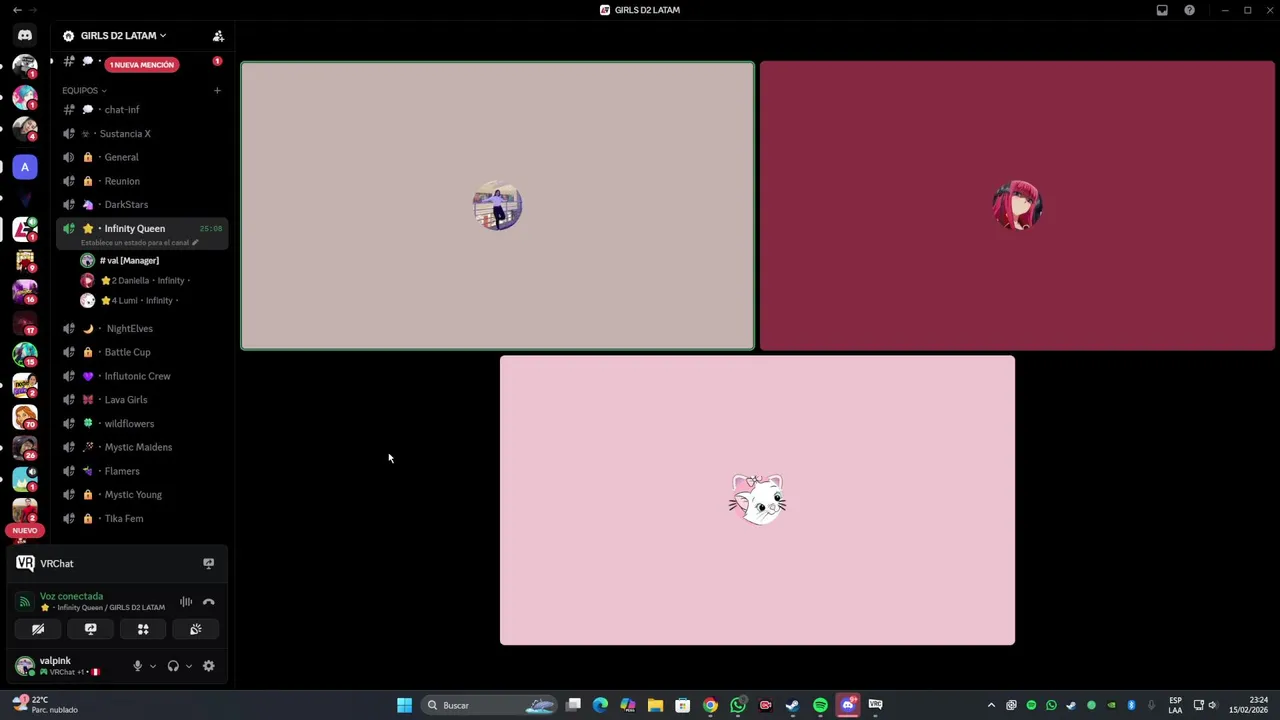1280x720 pixels.
Task: Open user settings gear
Action: tap(208, 666)
